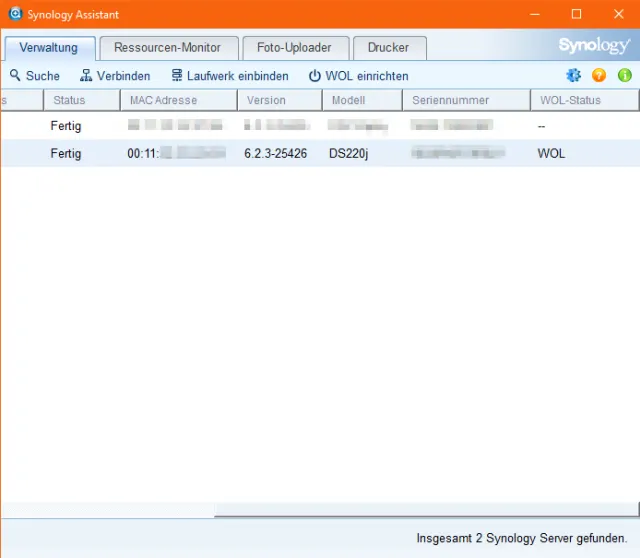
Task: Click Fertig status in DS220j row
Action: tap(66, 154)
